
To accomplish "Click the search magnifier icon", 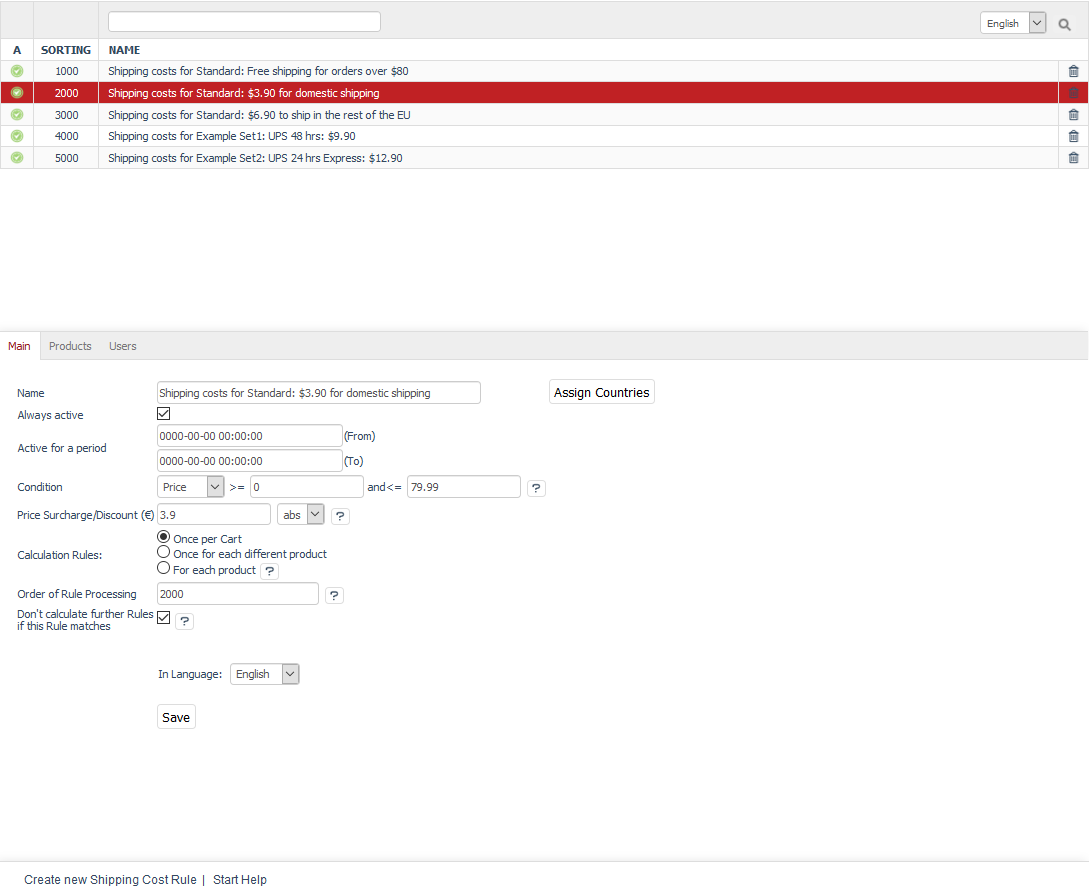I will tap(1064, 24).
